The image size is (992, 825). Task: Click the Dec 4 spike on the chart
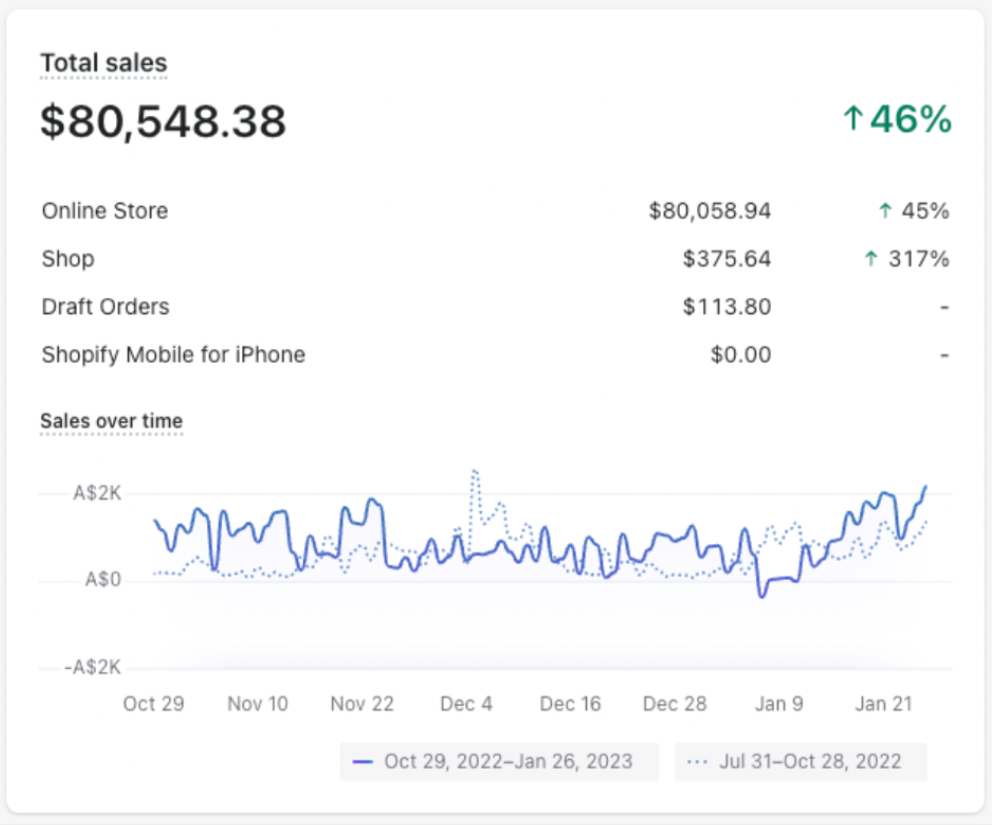point(474,470)
